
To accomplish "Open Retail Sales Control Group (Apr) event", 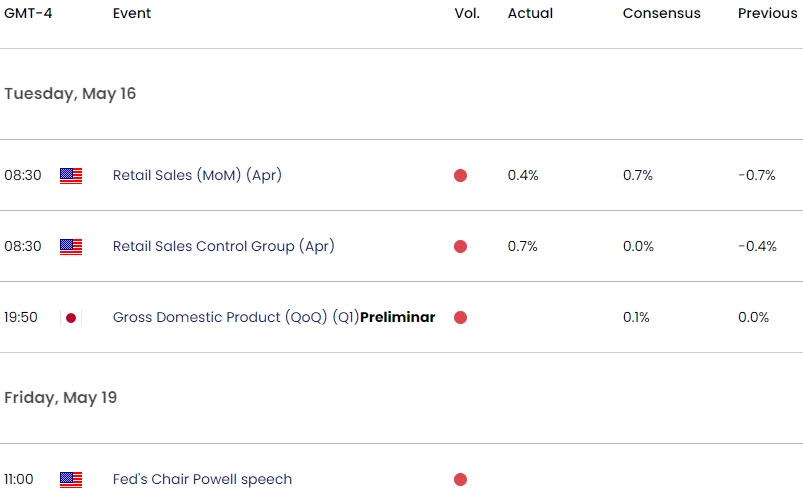I will (x=223, y=246).
